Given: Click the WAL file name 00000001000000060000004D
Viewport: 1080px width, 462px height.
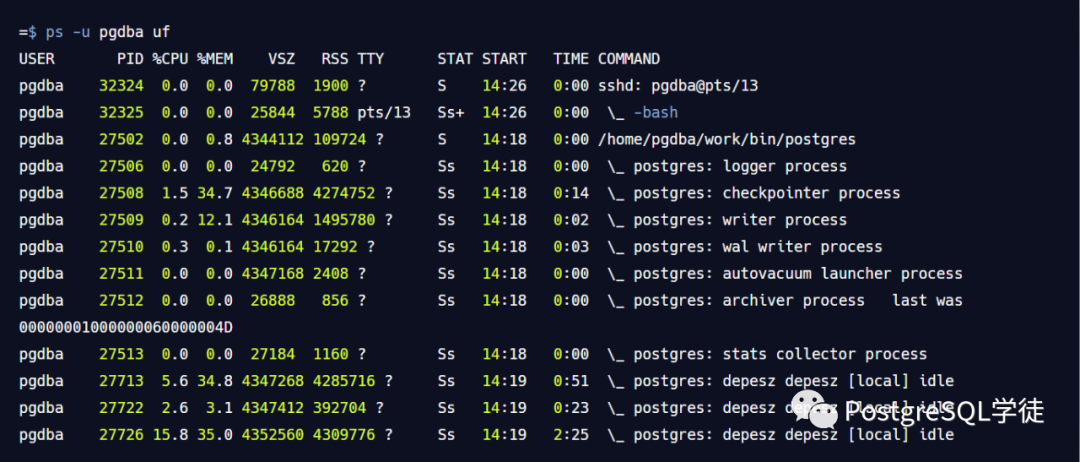Looking at the screenshot, I should [x=125, y=328].
